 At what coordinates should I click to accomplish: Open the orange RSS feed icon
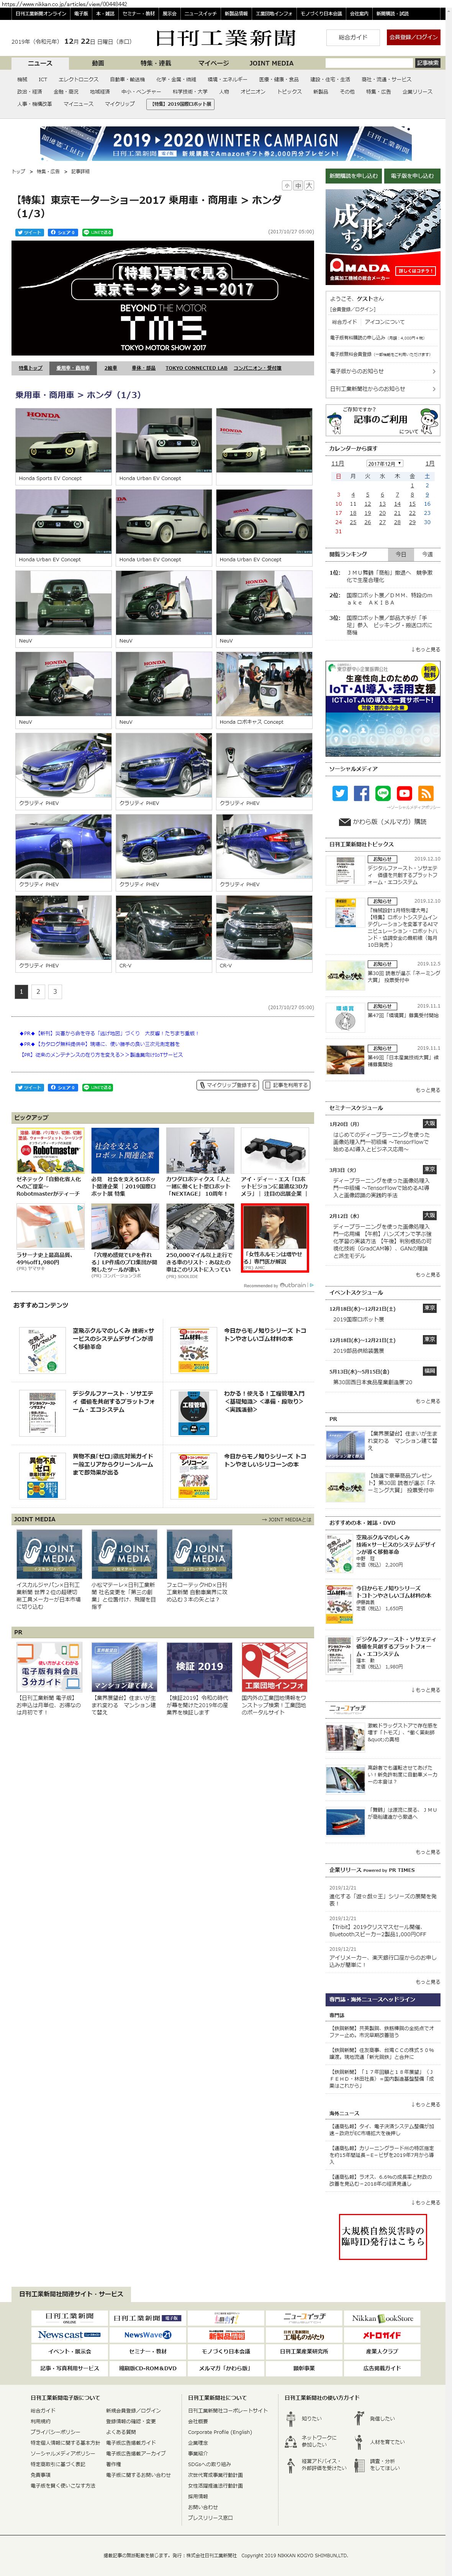tap(426, 793)
